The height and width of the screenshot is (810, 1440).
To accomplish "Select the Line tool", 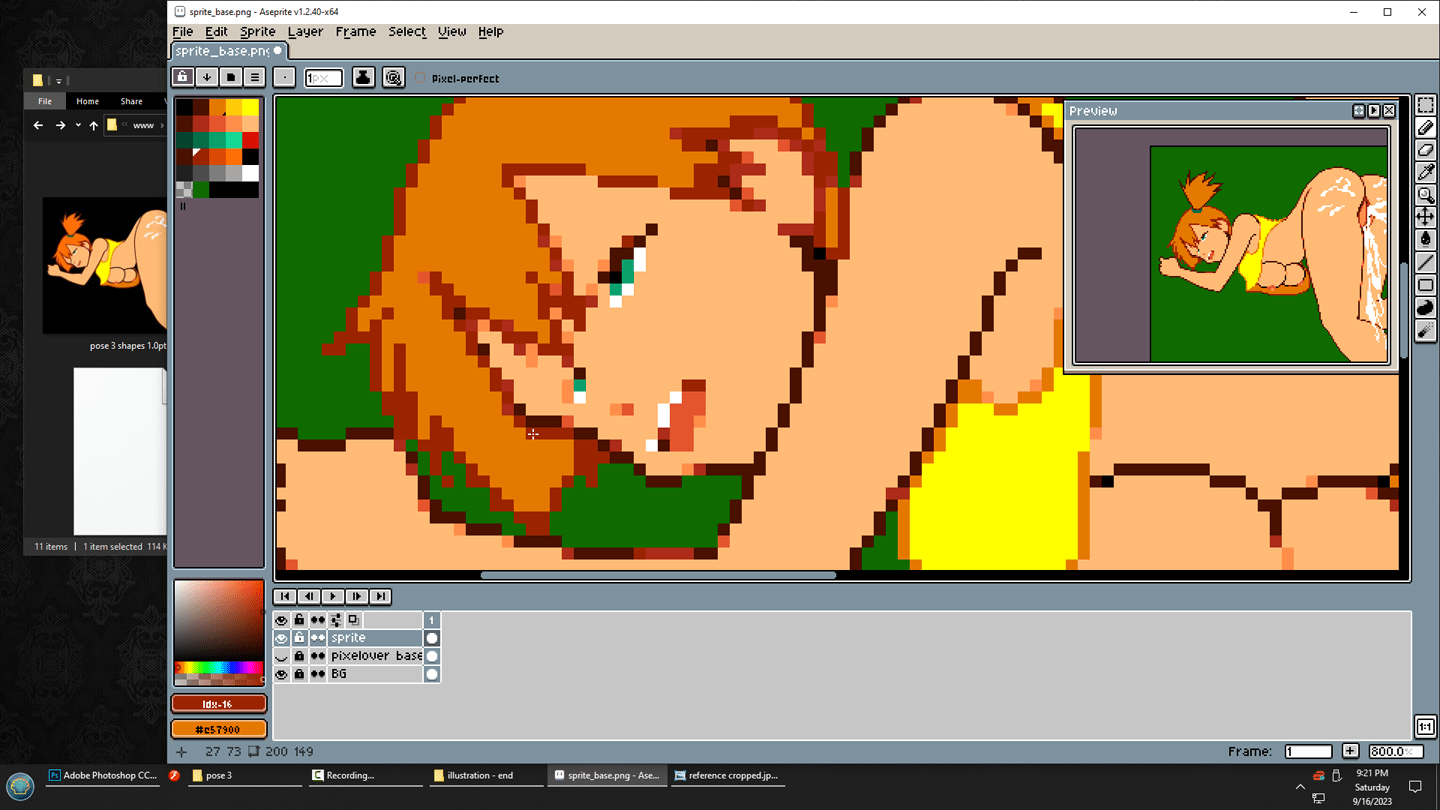I will point(1426,262).
